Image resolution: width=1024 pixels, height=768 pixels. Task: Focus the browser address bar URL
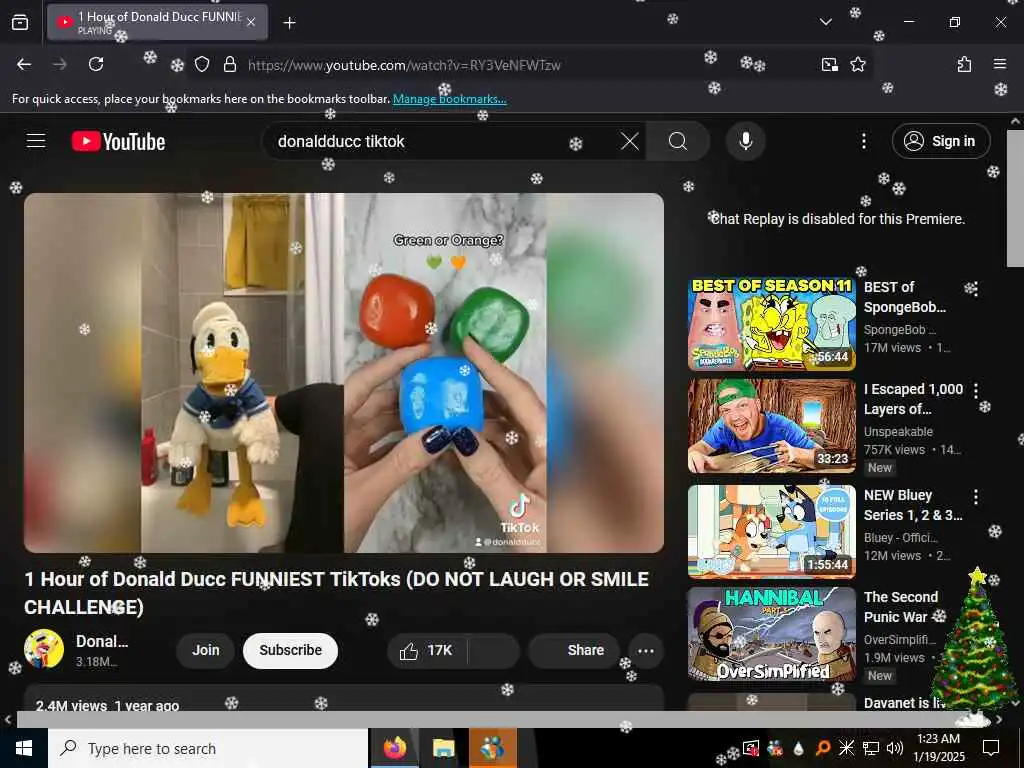(x=404, y=65)
